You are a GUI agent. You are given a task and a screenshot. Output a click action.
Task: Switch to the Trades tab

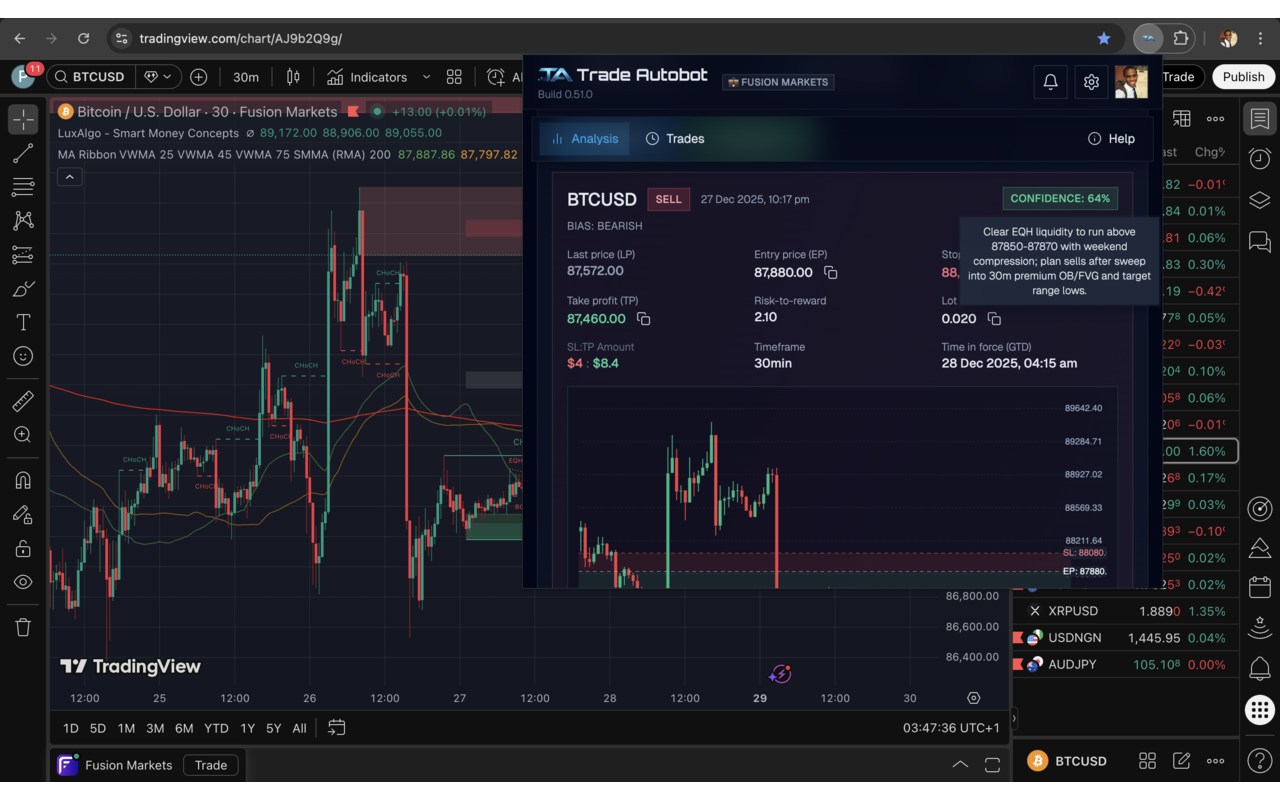point(675,139)
